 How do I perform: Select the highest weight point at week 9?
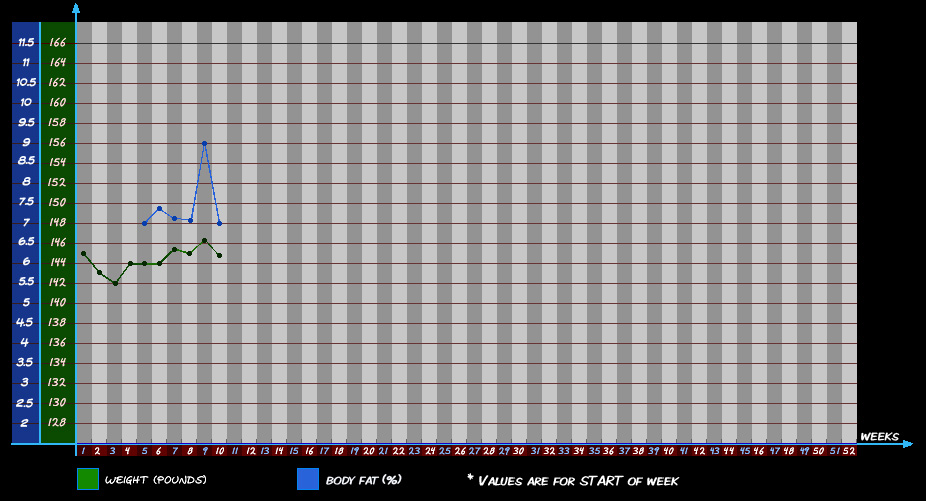[204, 240]
